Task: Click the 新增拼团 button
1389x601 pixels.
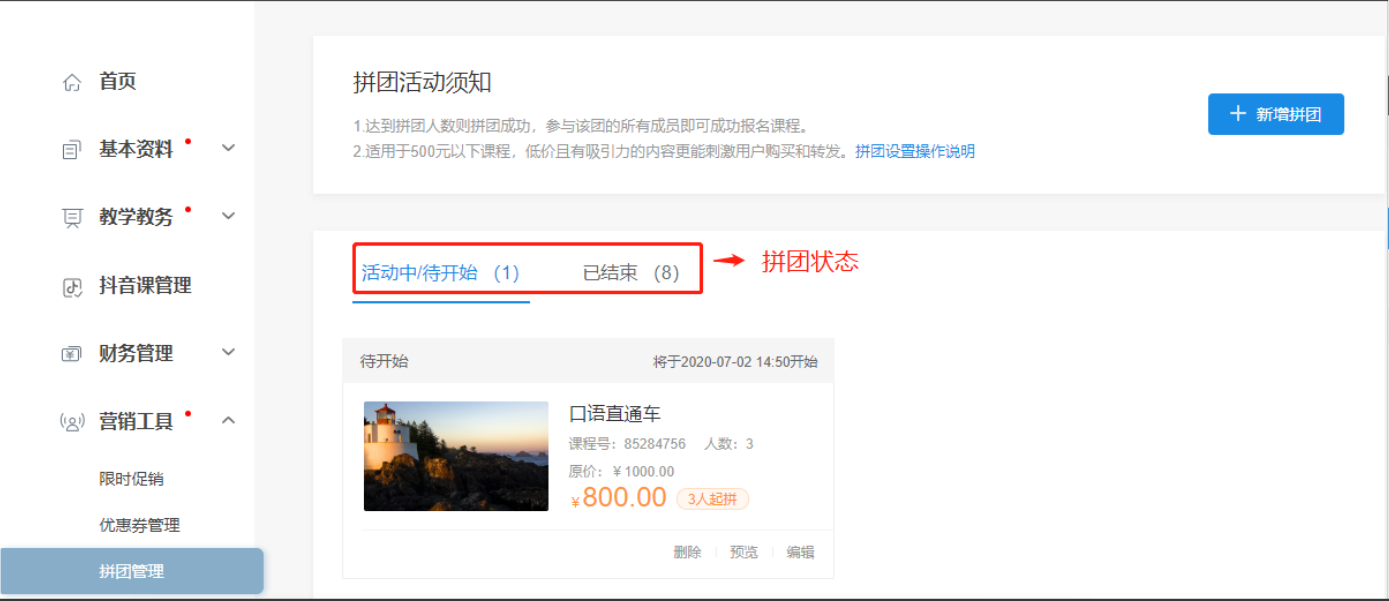Action: click(1275, 114)
